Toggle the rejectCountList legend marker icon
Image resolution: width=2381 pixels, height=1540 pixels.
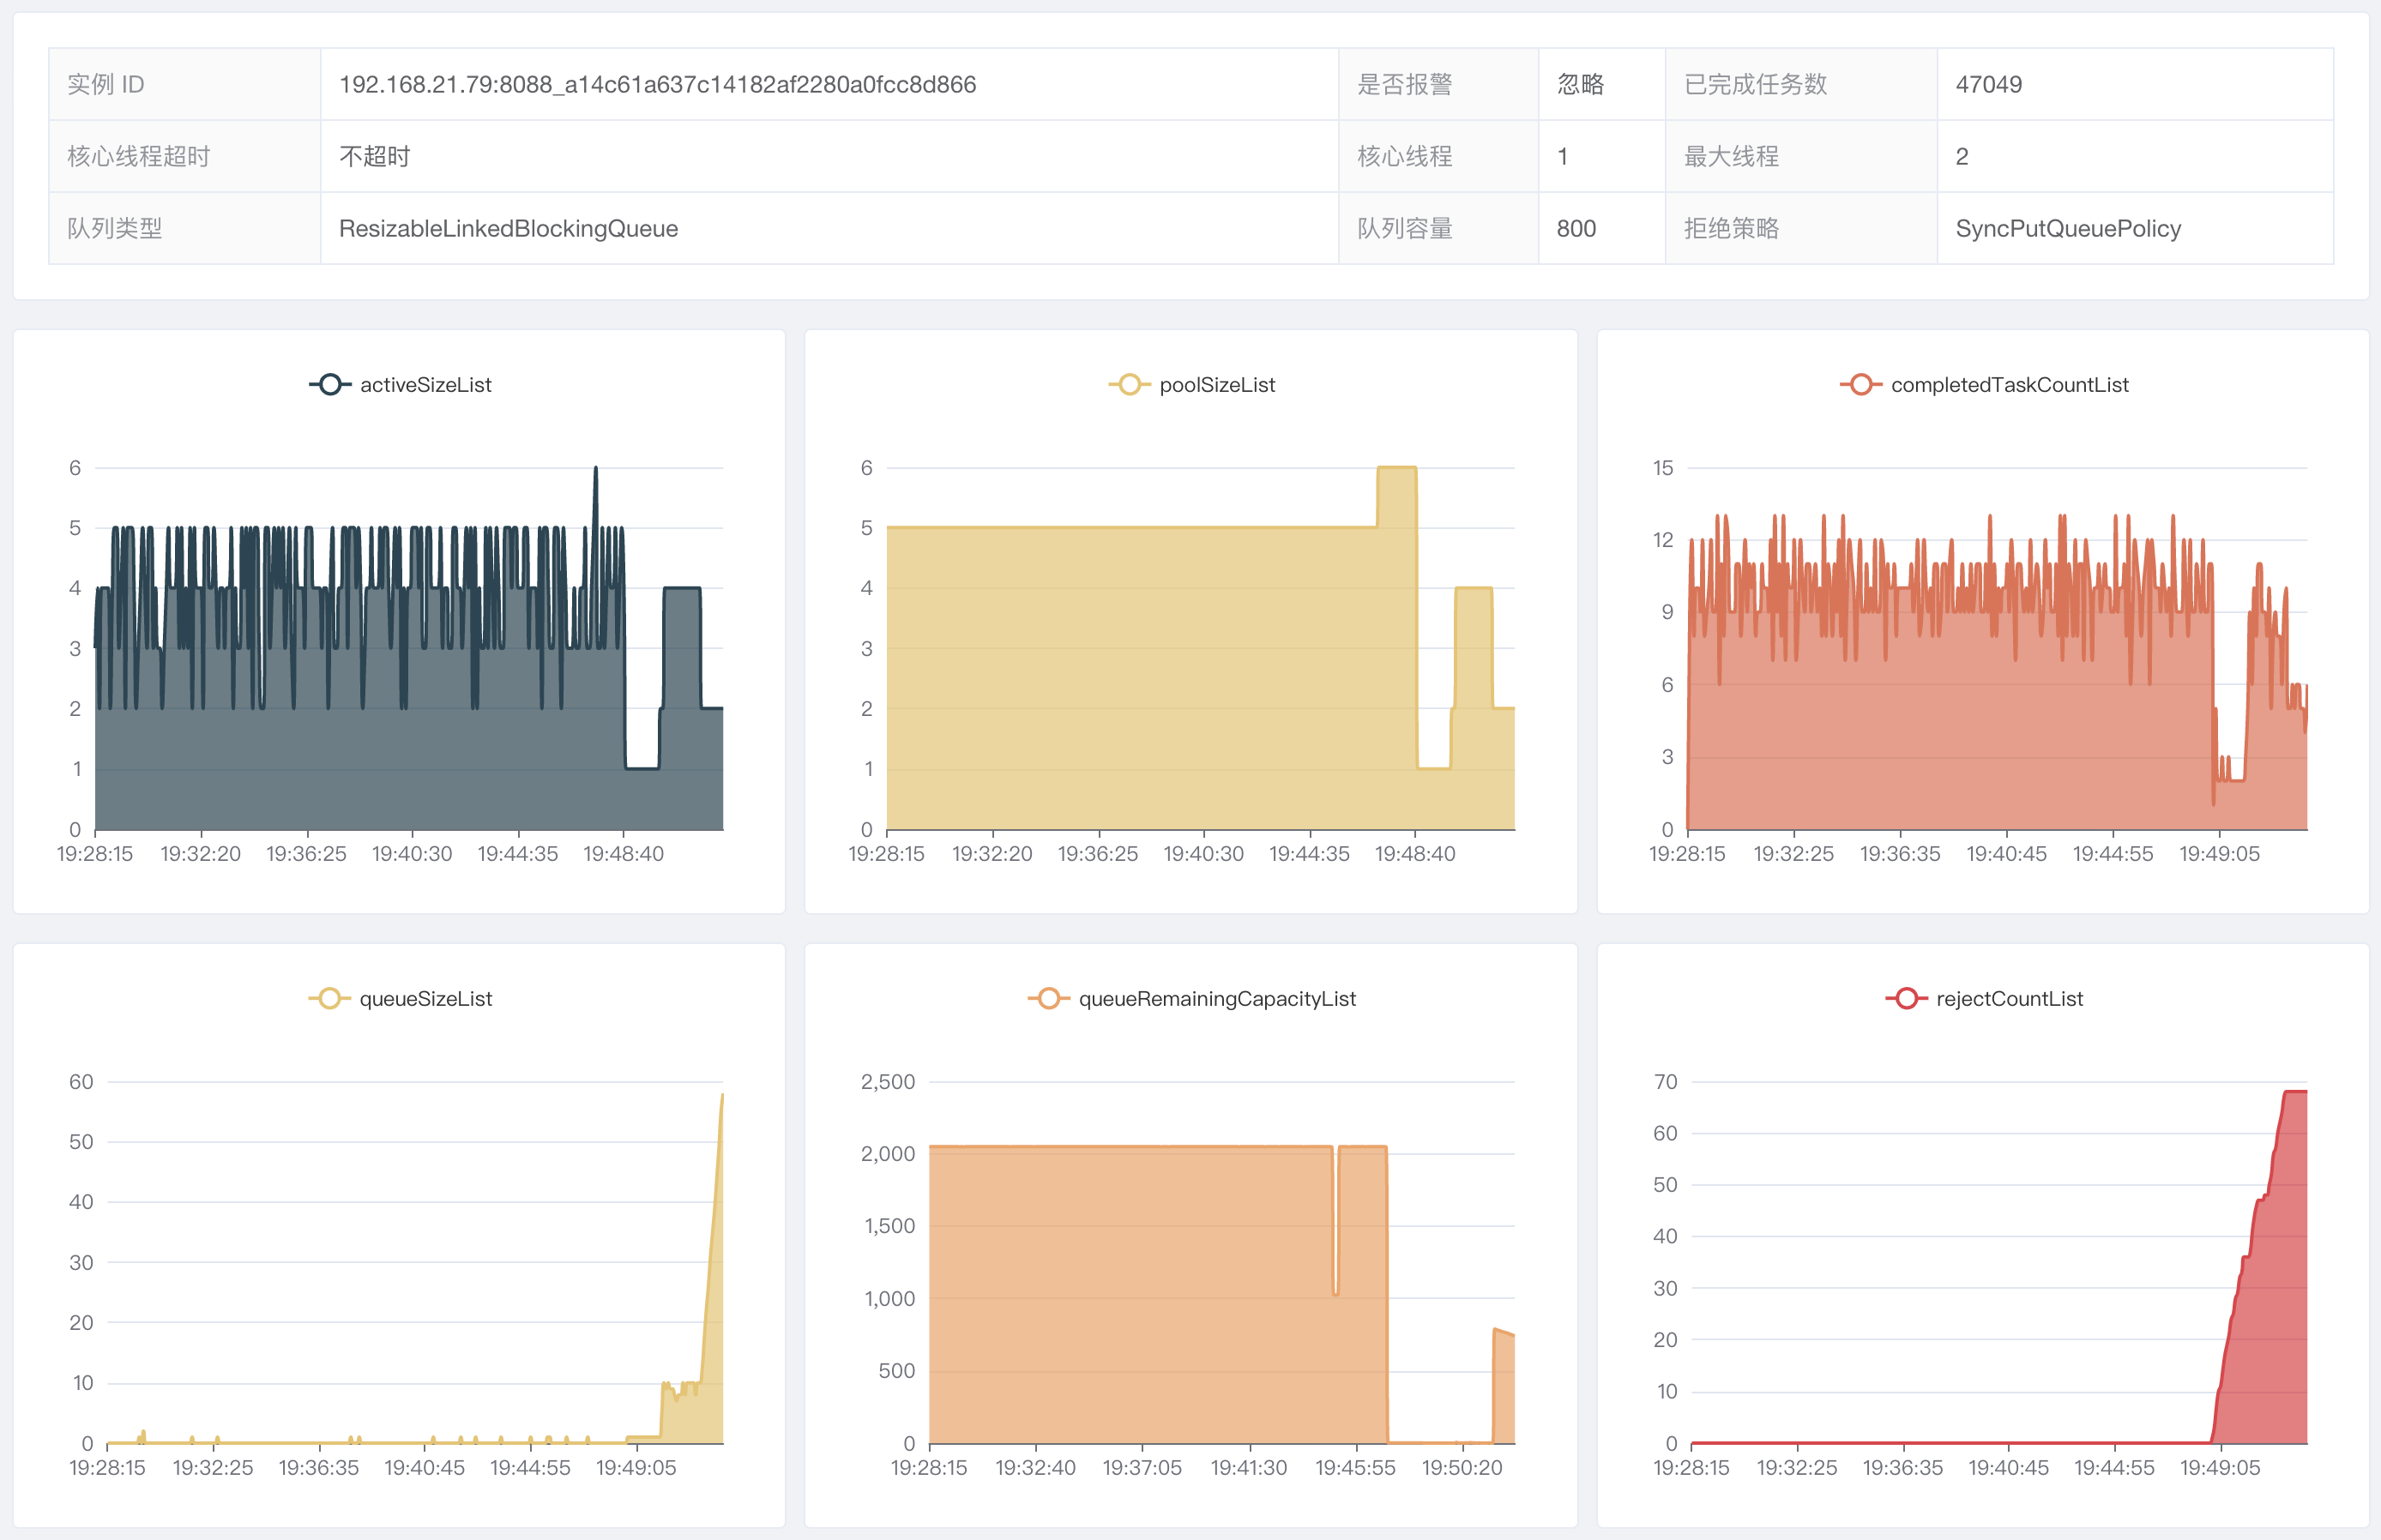click(x=1906, y=999)
